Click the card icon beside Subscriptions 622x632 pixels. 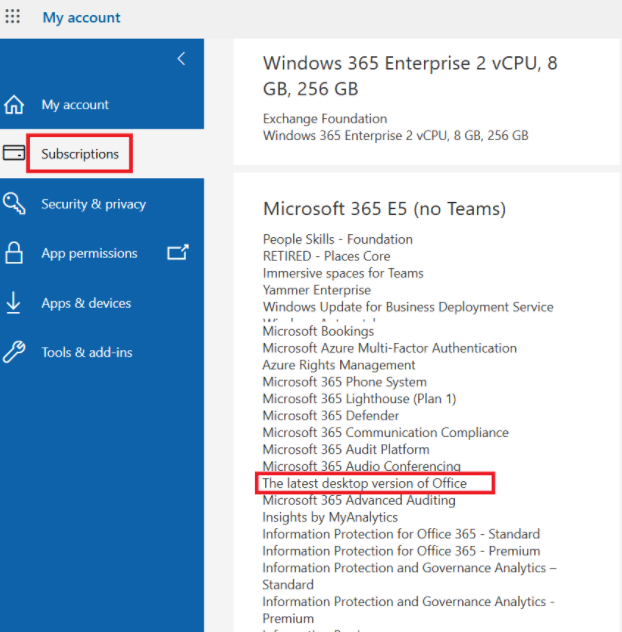point(14,153)
